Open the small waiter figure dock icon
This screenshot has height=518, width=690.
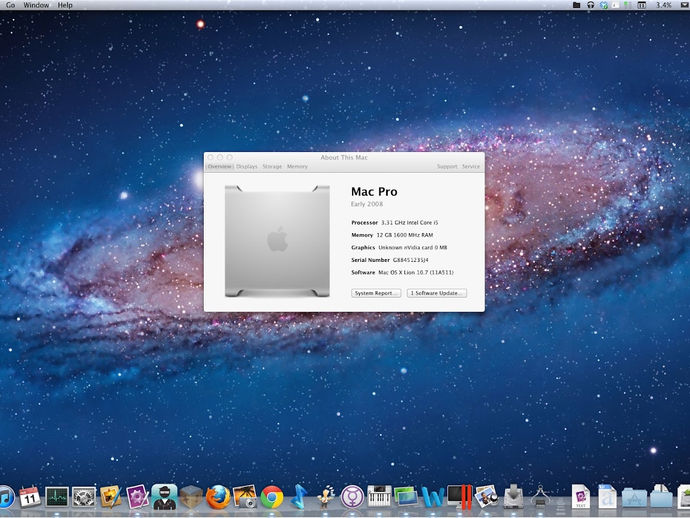pos(326,497)
